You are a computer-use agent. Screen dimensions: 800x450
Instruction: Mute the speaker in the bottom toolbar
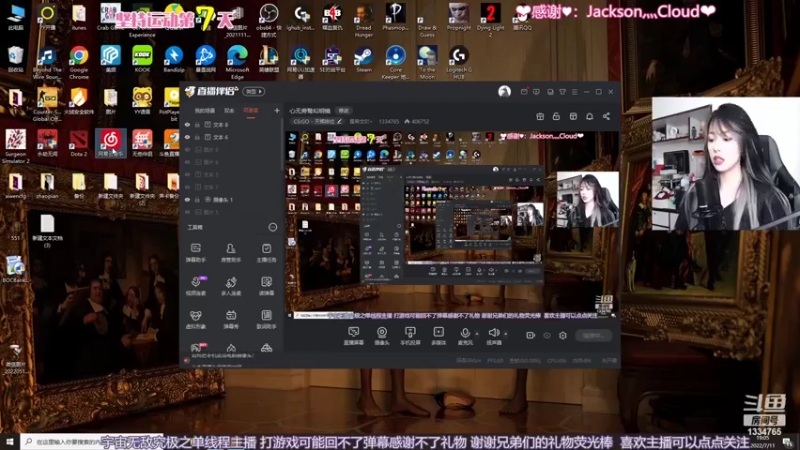click(x=493, y=336)
